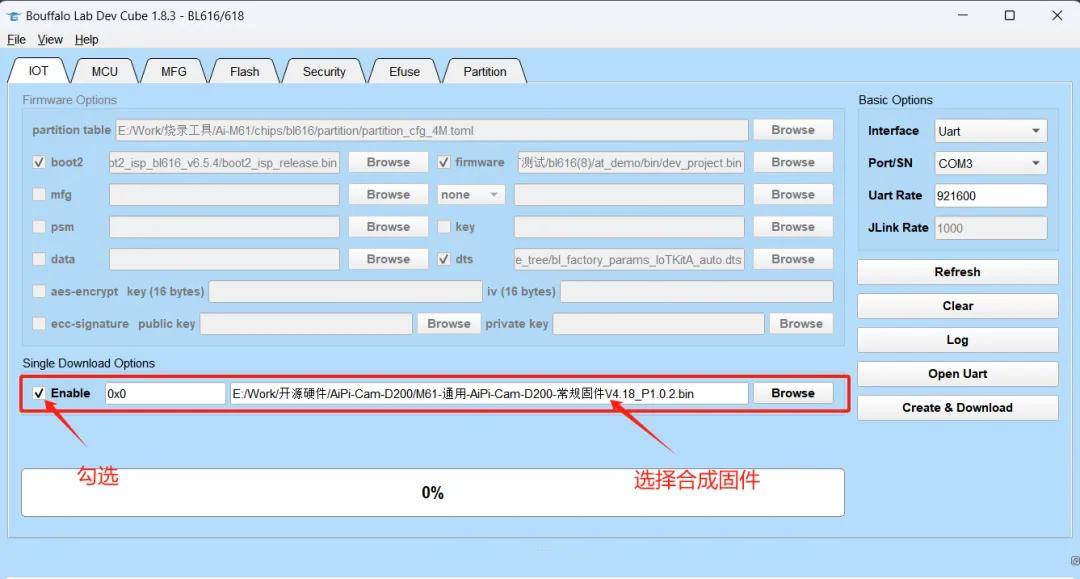Enable the key checkbox
Image resolution: width=1080 pixels, height=579 pixels.
point(444,227)
